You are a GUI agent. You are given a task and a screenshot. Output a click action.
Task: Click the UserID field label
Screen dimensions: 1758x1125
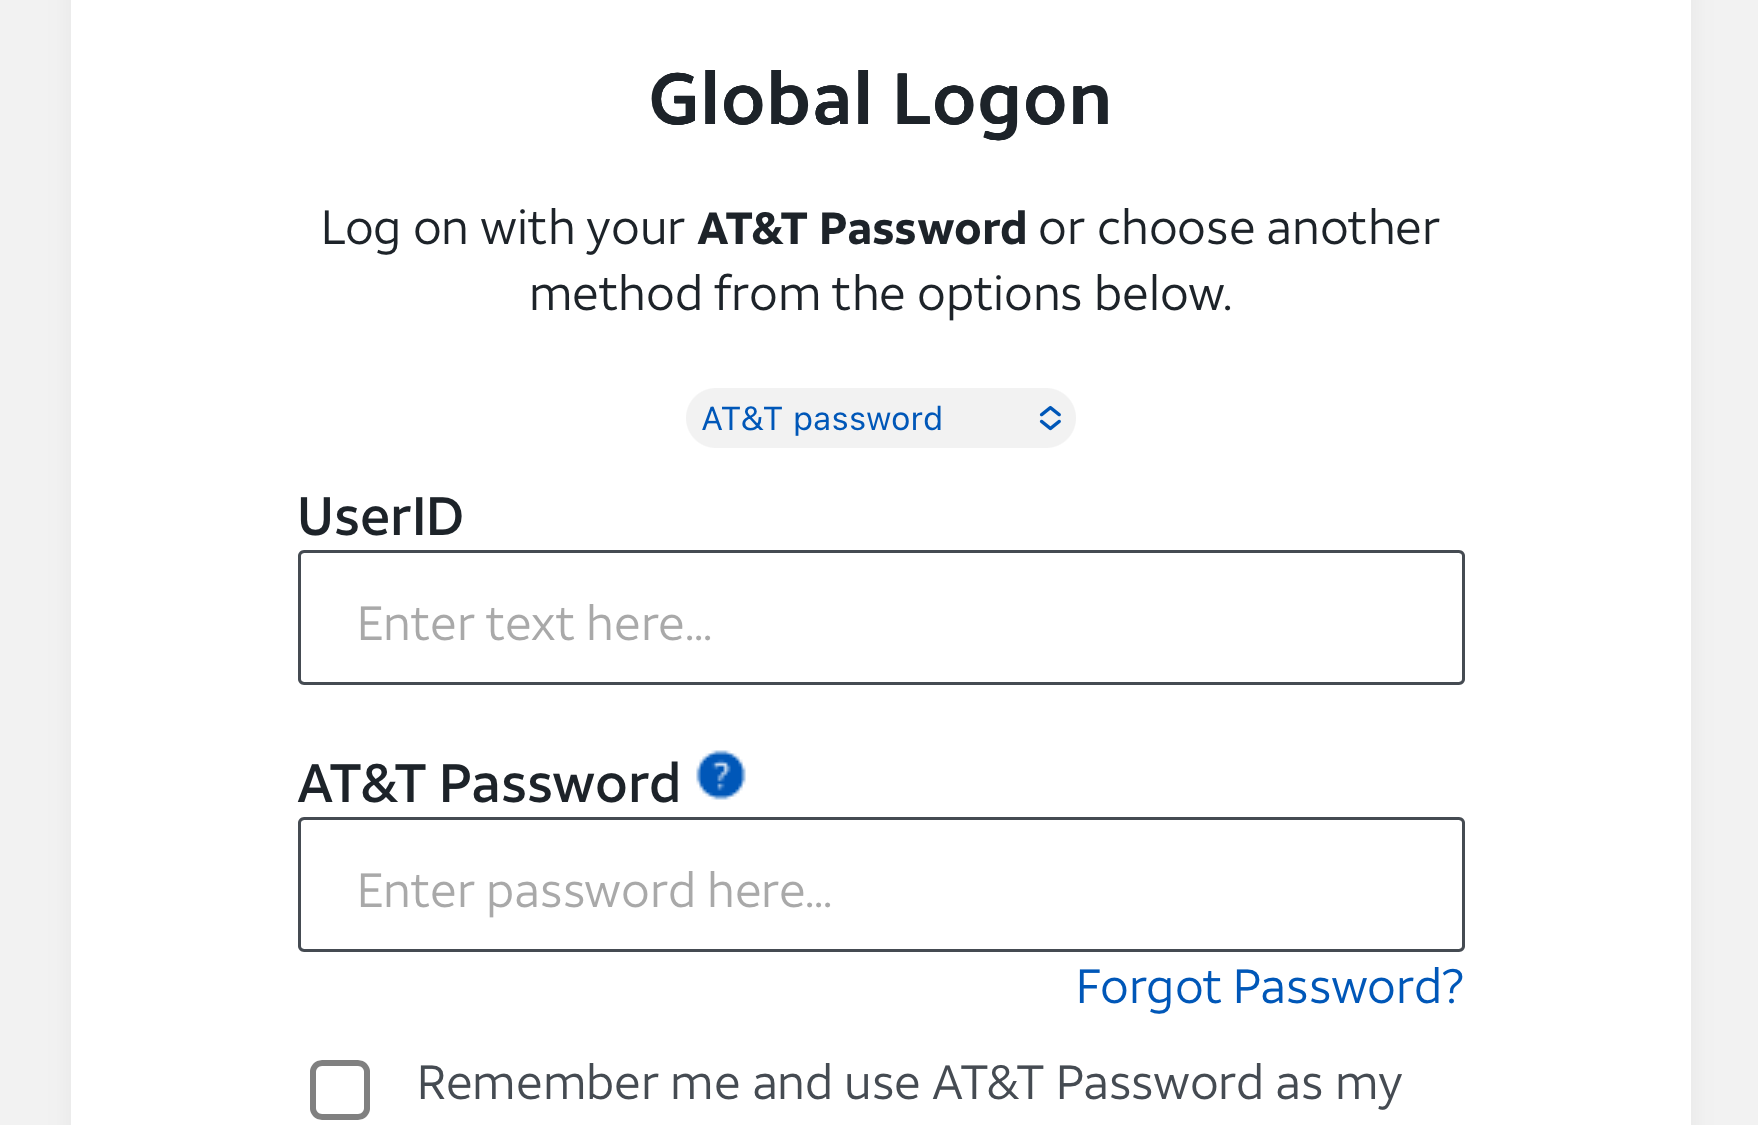point(380,517)
